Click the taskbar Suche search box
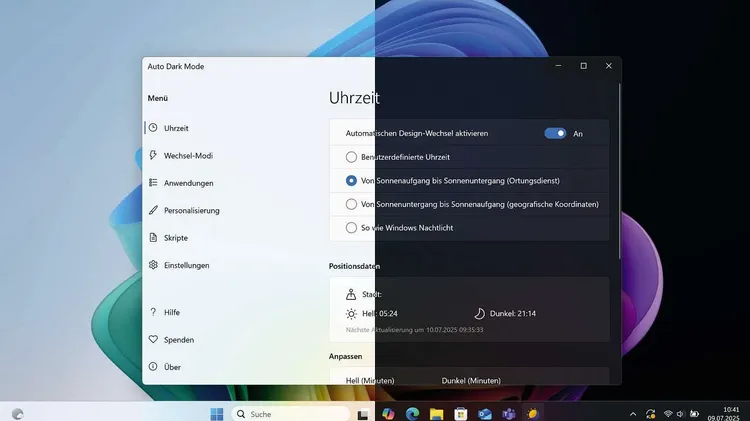750x421 pixels. point(290,414)
